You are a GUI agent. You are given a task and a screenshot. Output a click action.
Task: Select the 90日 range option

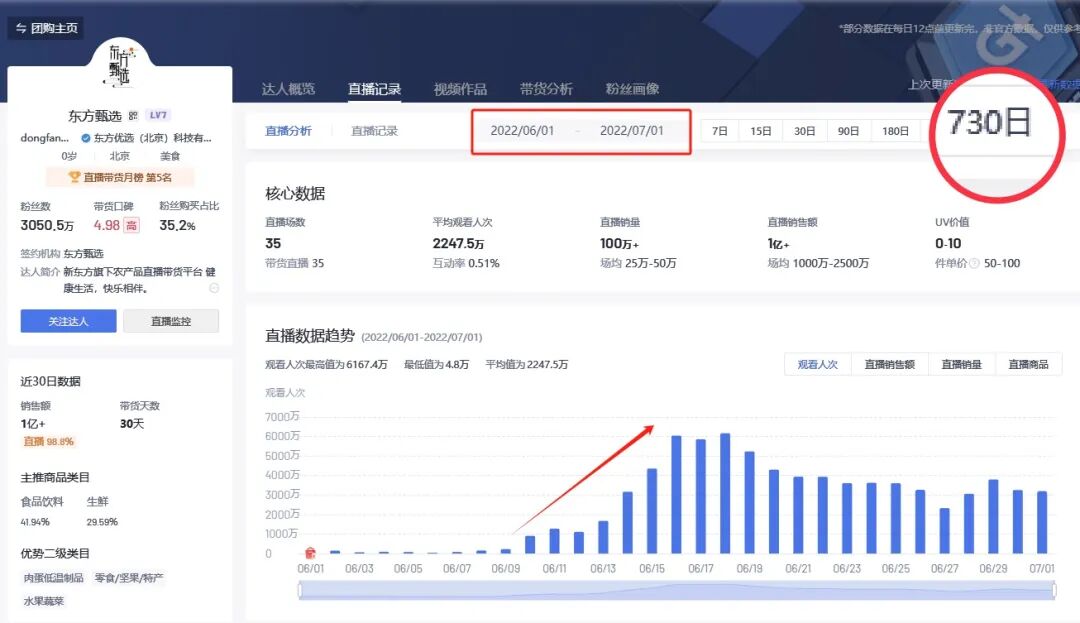(x=849, y=131)
